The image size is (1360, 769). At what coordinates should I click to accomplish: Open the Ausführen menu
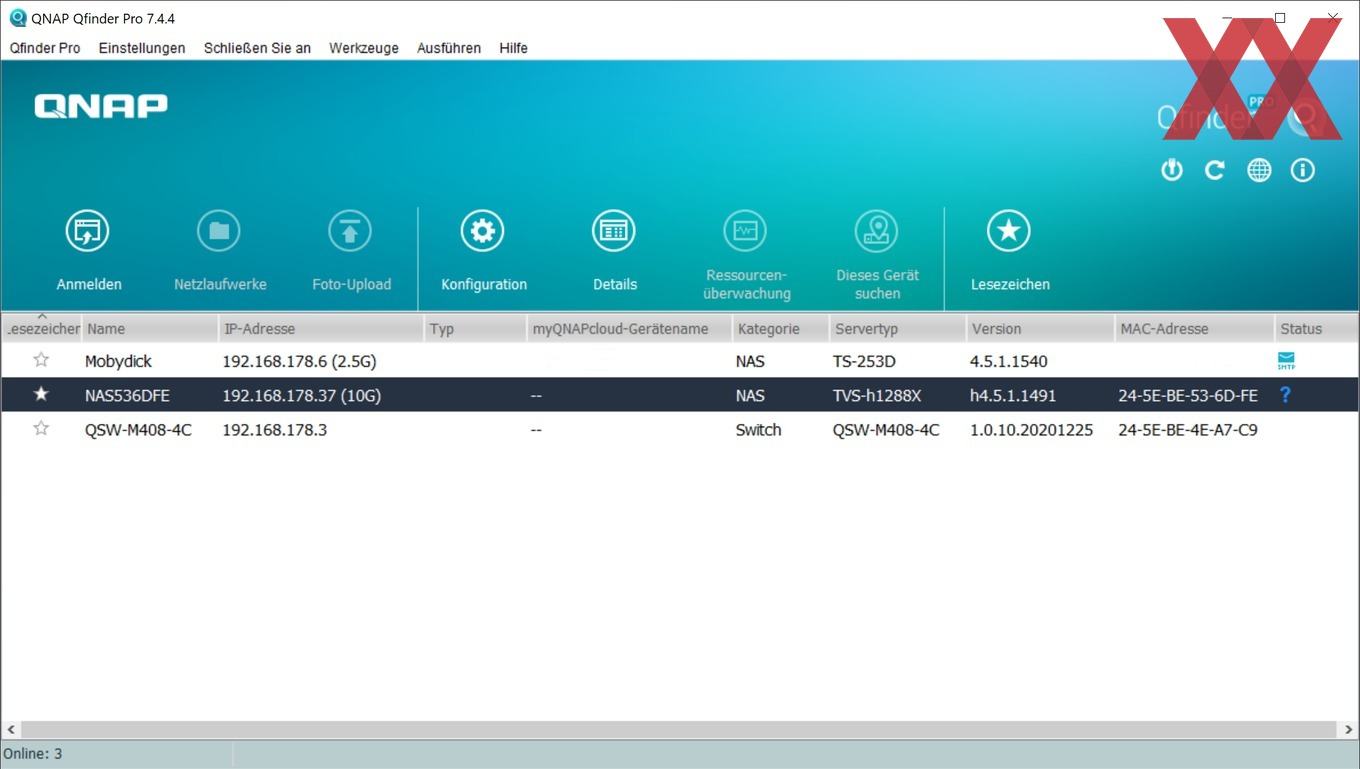click(449, 48)
